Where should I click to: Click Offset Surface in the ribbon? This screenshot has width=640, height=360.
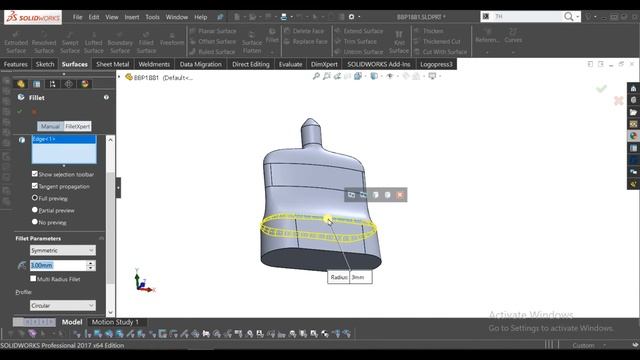point(213,41)
